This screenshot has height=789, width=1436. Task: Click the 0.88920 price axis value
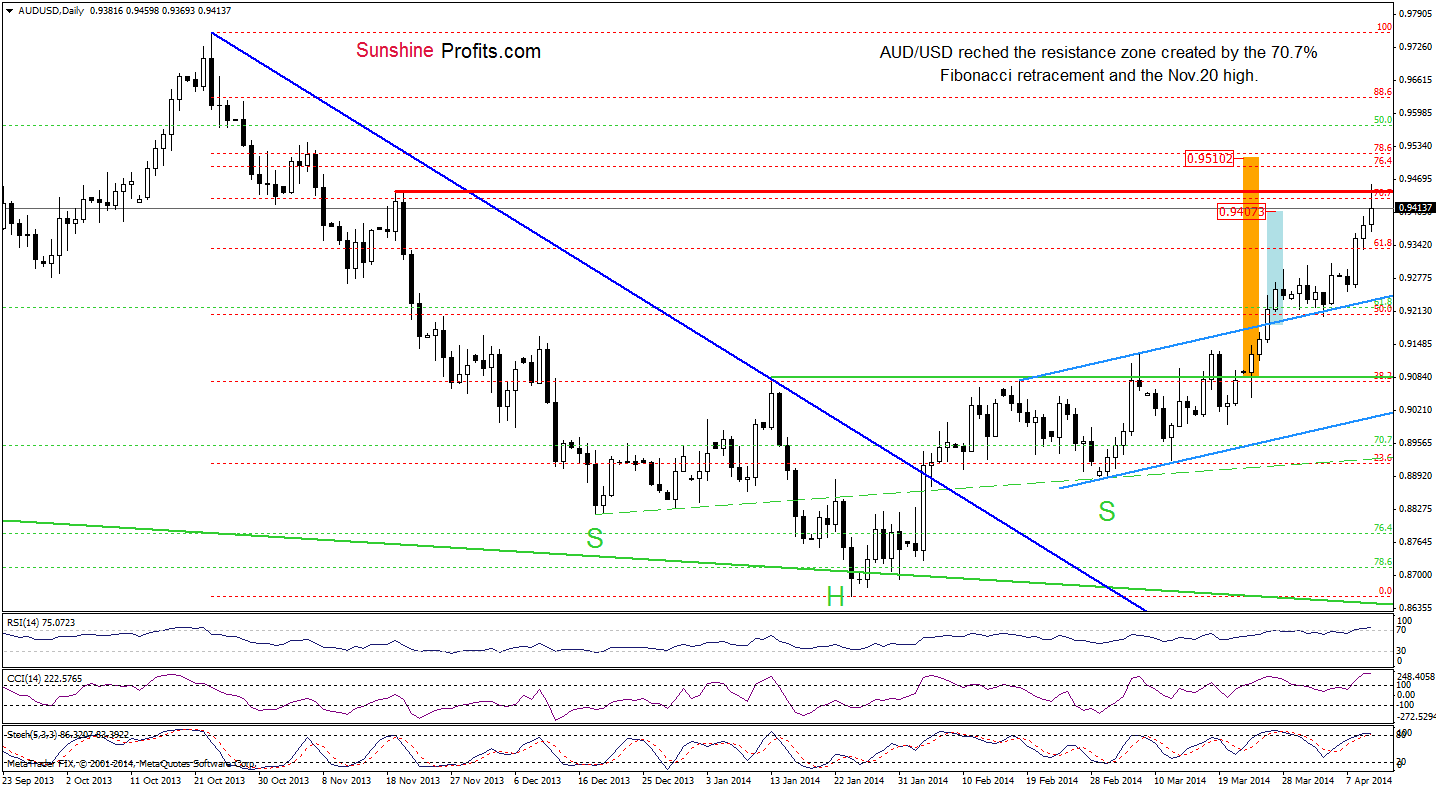pyautogui.click(x=1416, y=476)
